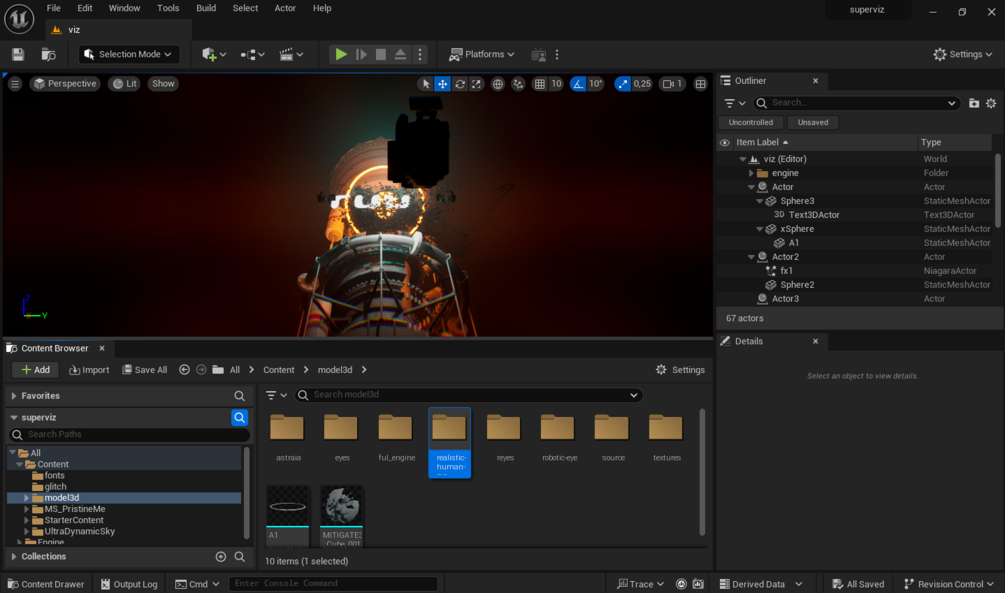Click the Skip frame playback icon

361,54
